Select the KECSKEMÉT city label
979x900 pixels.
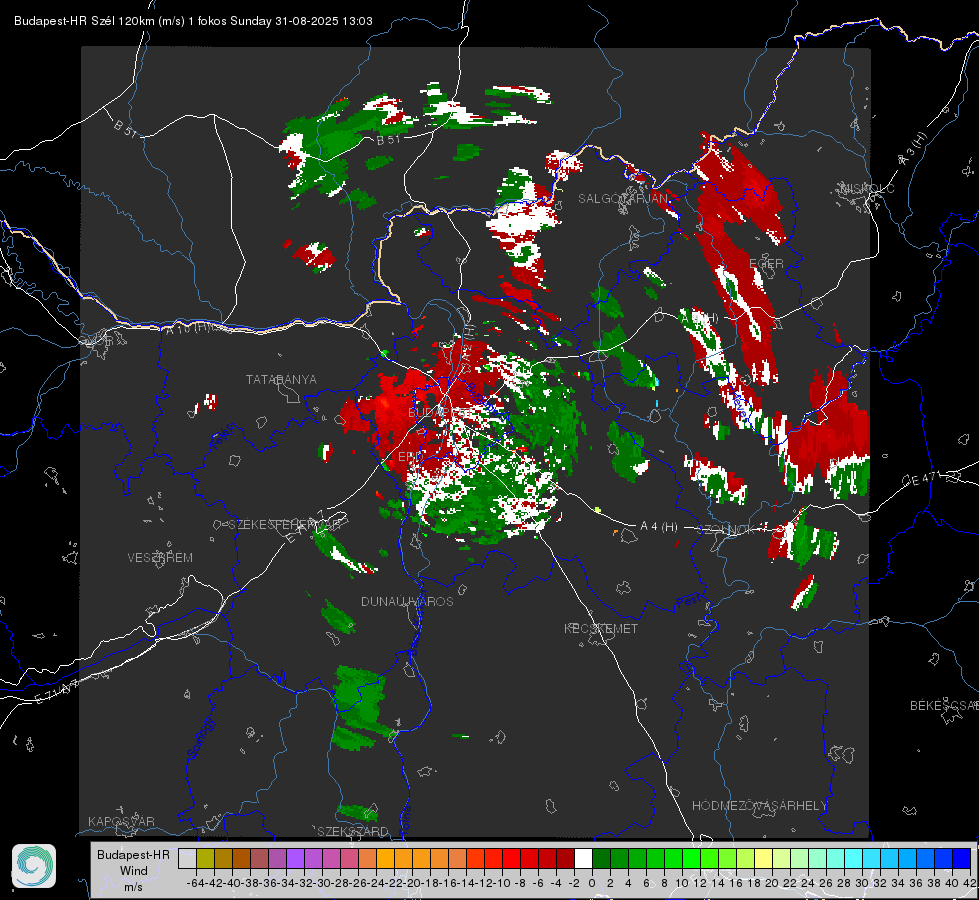(601, 628)
